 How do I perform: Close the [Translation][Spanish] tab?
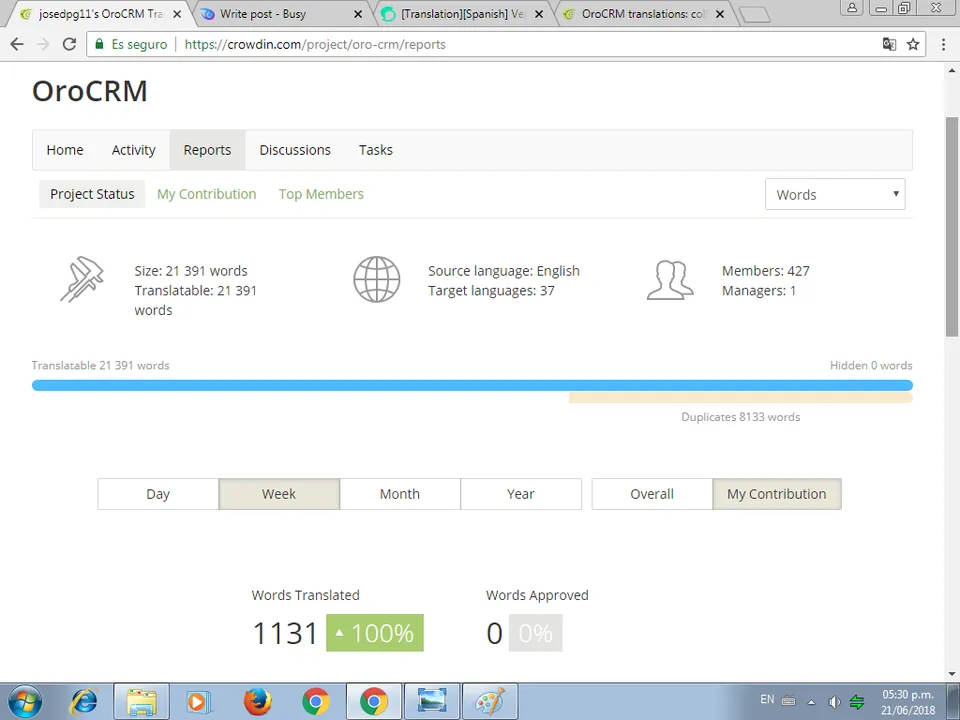[x=539, y=14]
